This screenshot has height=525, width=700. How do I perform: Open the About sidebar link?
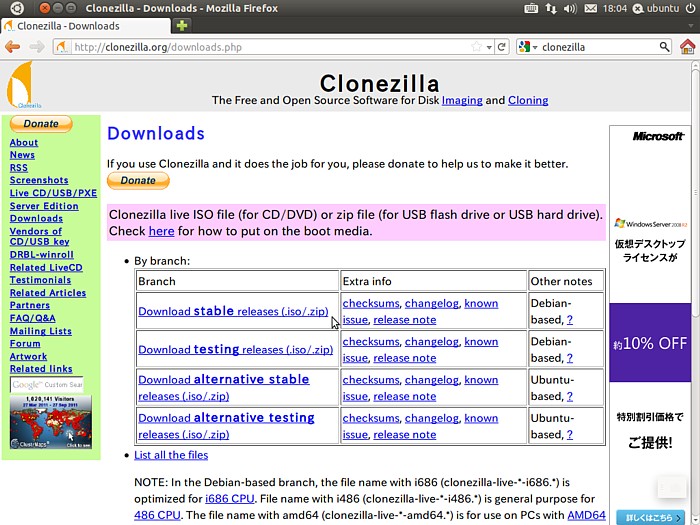click(24, 142)
